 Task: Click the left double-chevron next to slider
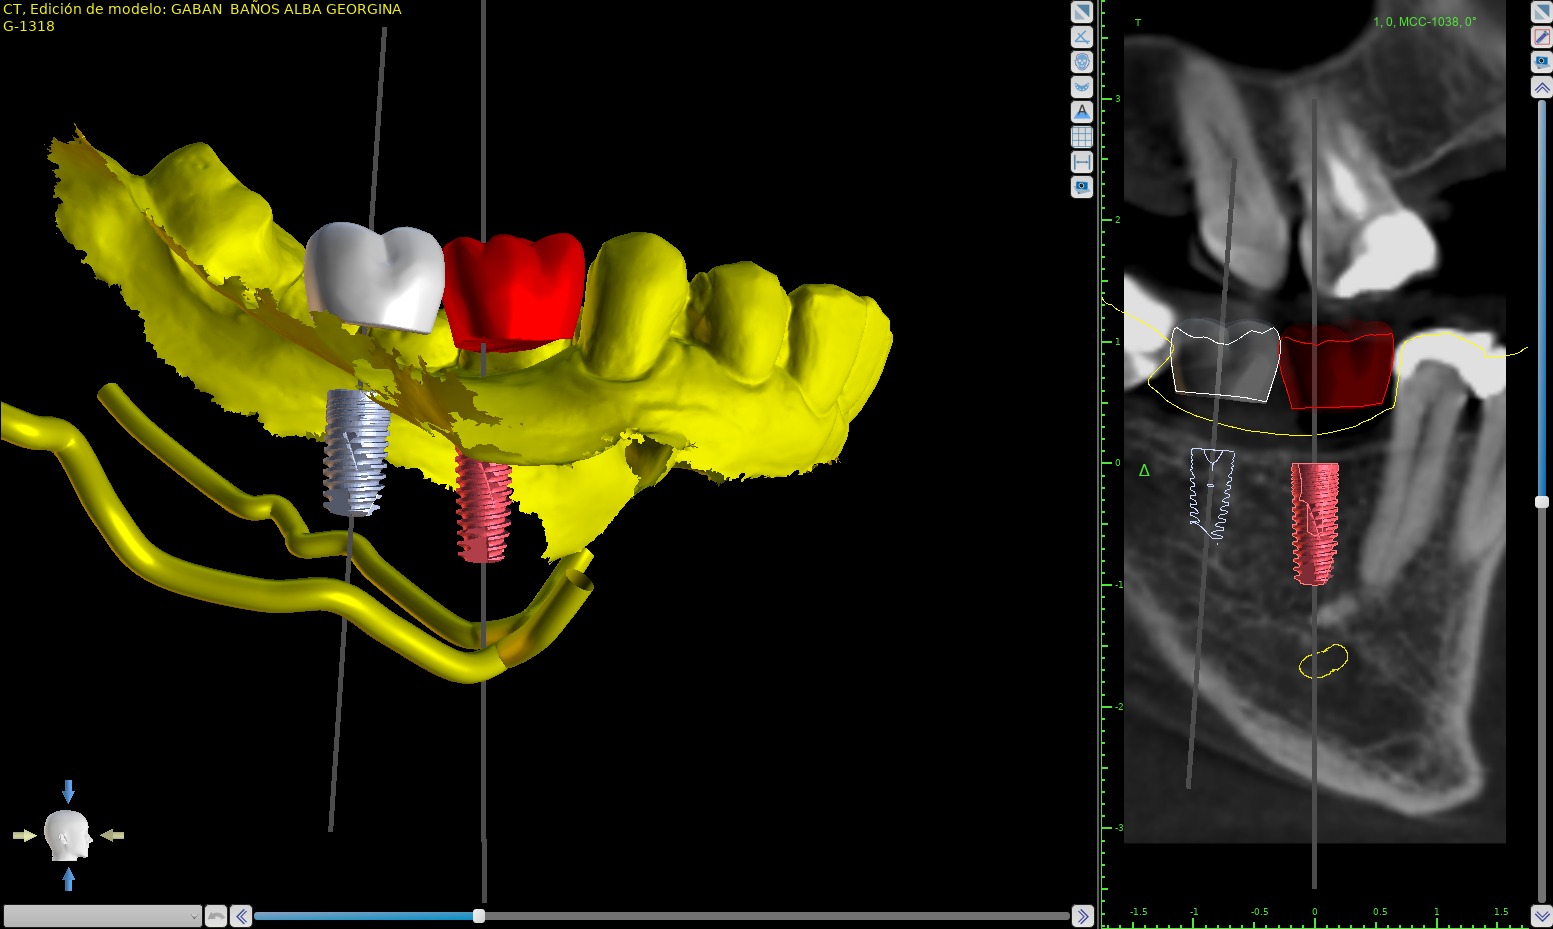(240, 915)
